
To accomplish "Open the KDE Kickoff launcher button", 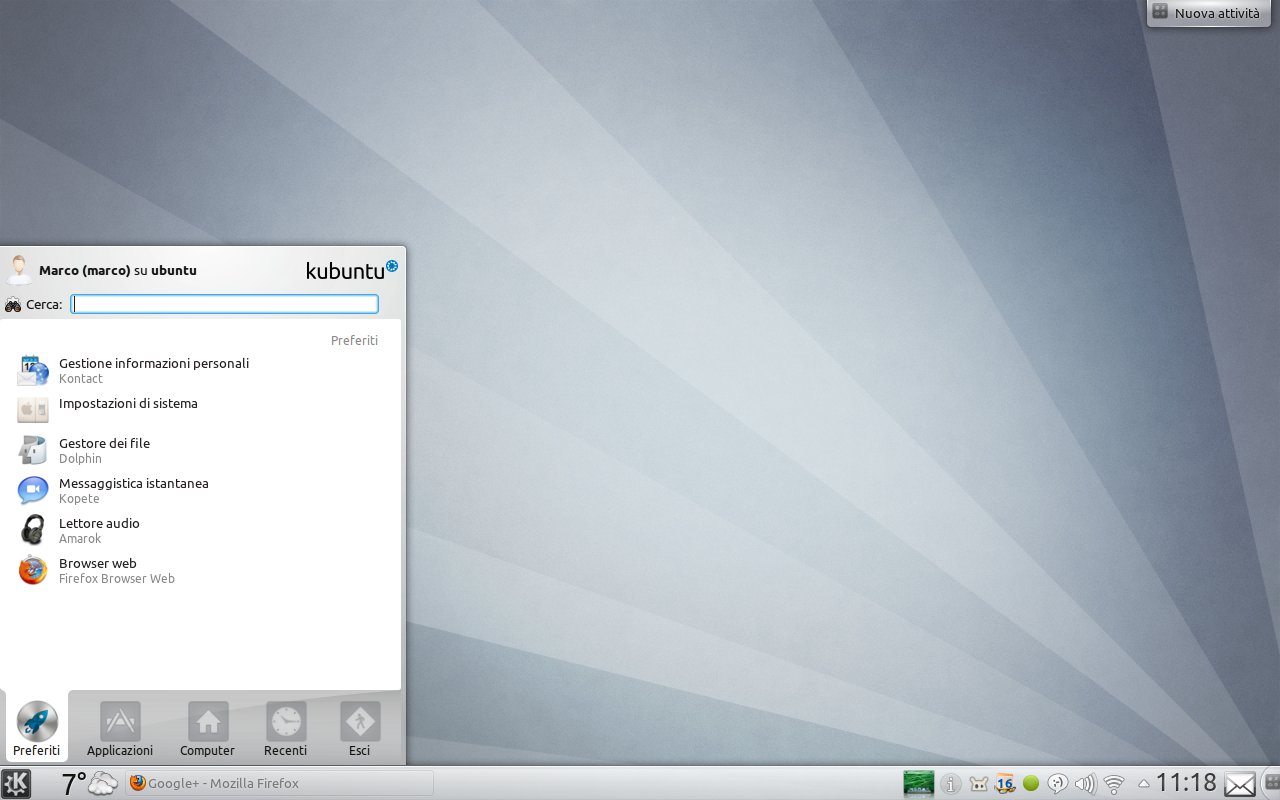I will tap(16, 783).
